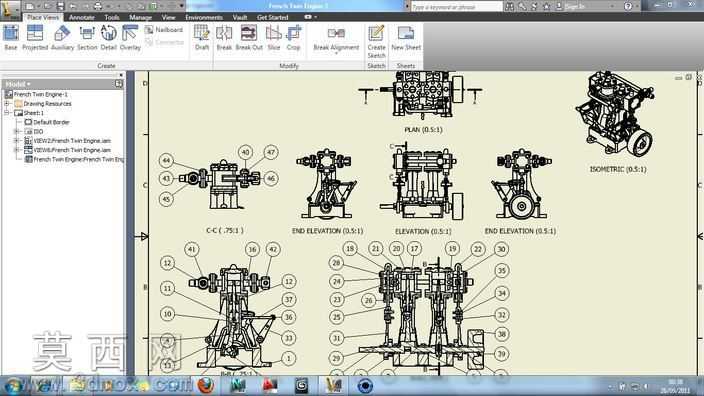This screenshot has height=396, width=704.
Task: Expand the Drawing Resources node
Action: [7, 104]
